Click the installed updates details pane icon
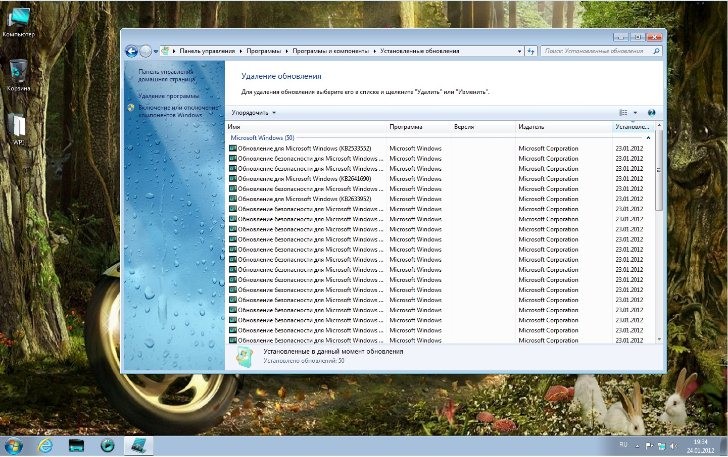 pos(245,357)
